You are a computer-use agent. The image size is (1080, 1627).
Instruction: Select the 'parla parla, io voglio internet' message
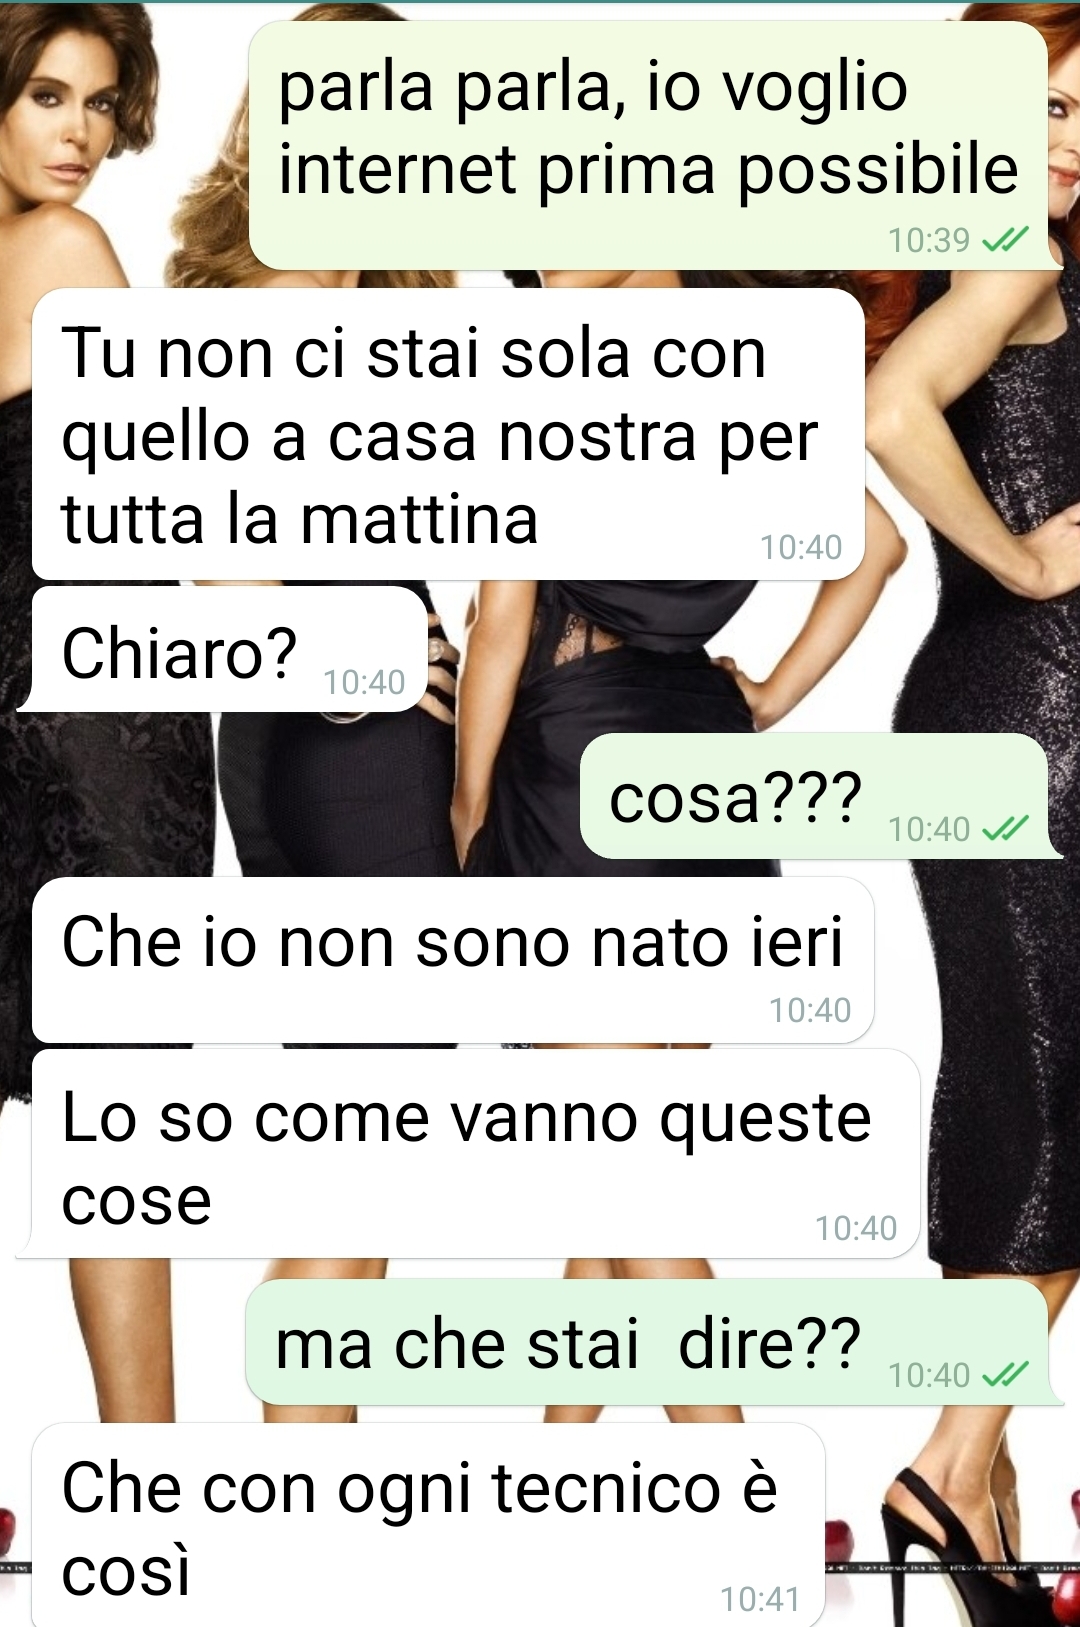pos(648,145)
